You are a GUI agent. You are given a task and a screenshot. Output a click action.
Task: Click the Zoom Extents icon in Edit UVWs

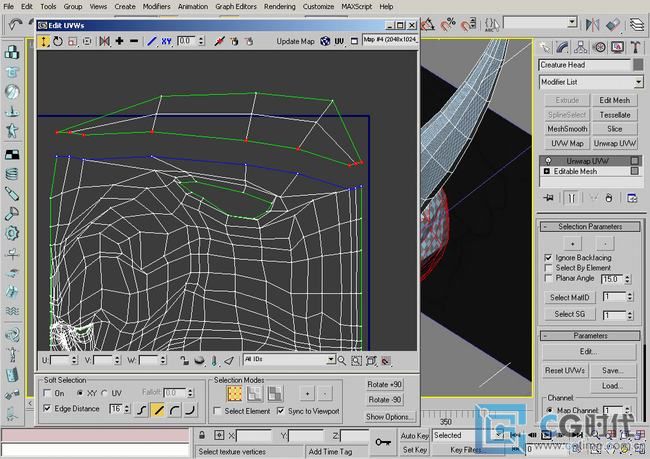coord(371,361)
